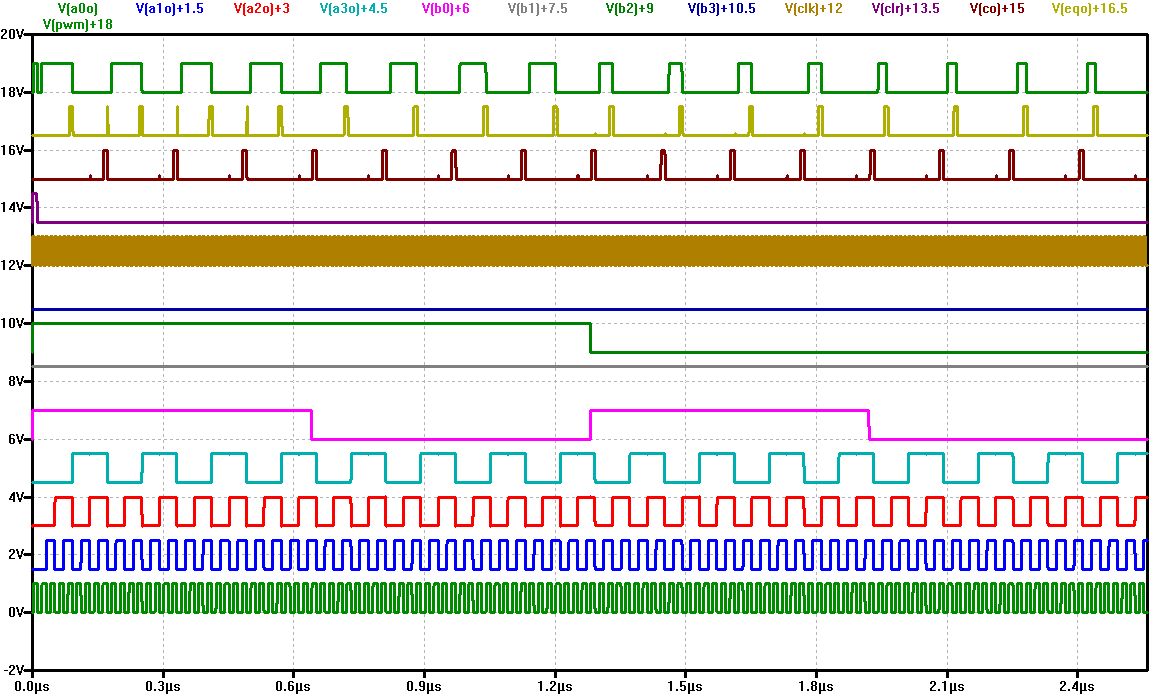
Task: Click the magenta V(b0)+6 trace label
Action: click(x=439, y=9)
